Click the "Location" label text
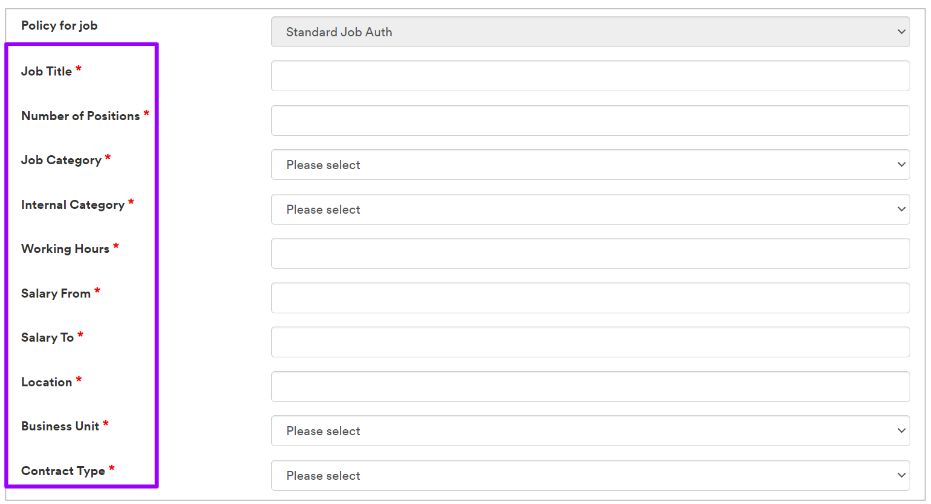 coord(47,382)
